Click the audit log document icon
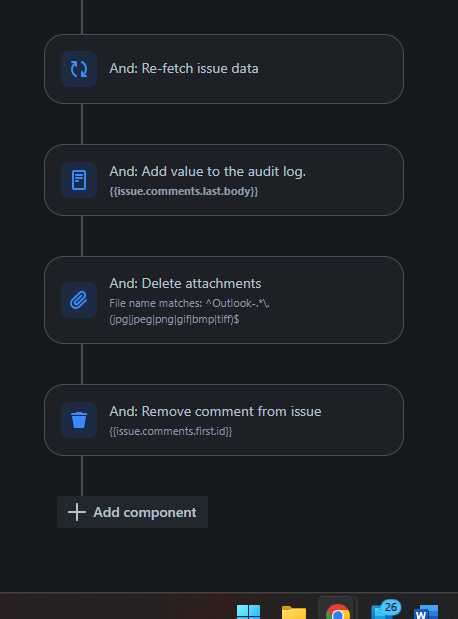Viewport: 458px width, 619px height. coord(79,180)
